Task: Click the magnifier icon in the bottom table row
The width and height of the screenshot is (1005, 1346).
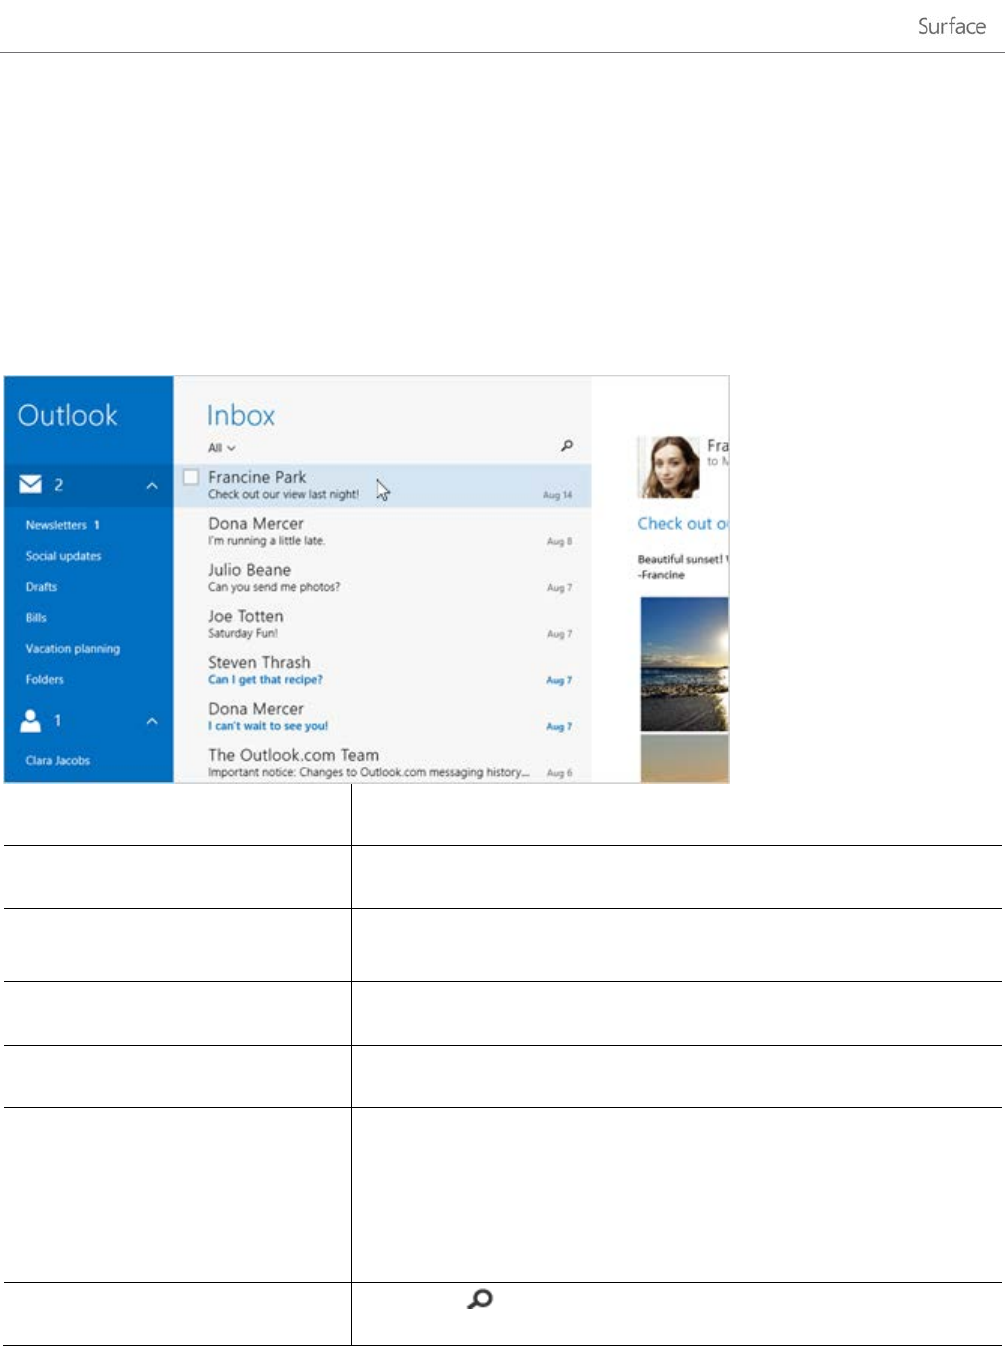Action: 480,1299
